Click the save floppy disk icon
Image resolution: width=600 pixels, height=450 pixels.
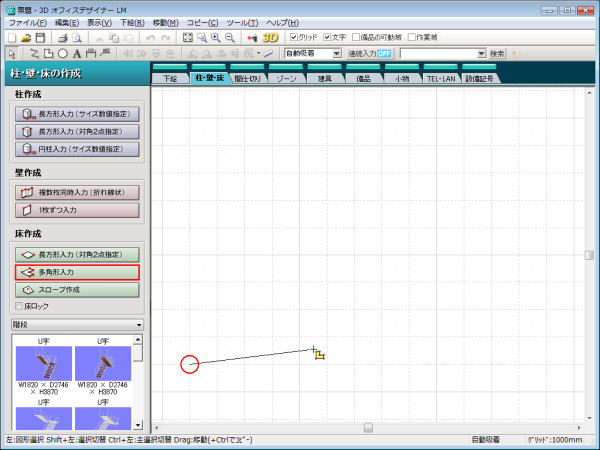click(41, 37)
